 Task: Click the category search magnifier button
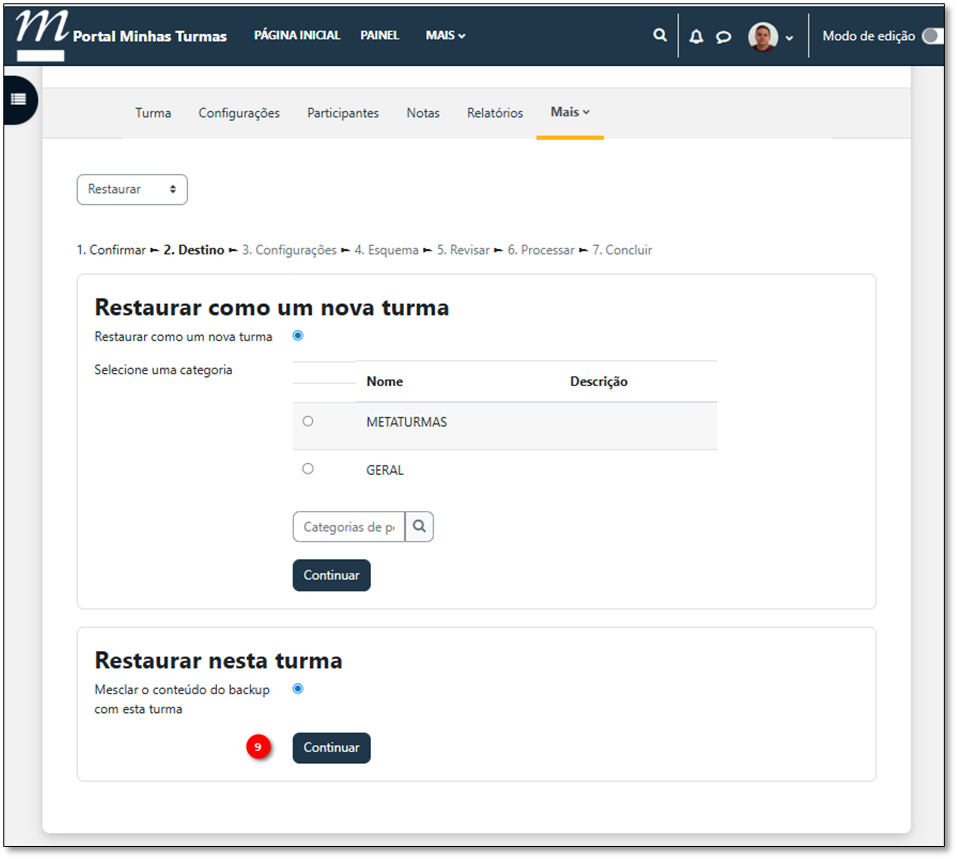pos(420,527)
